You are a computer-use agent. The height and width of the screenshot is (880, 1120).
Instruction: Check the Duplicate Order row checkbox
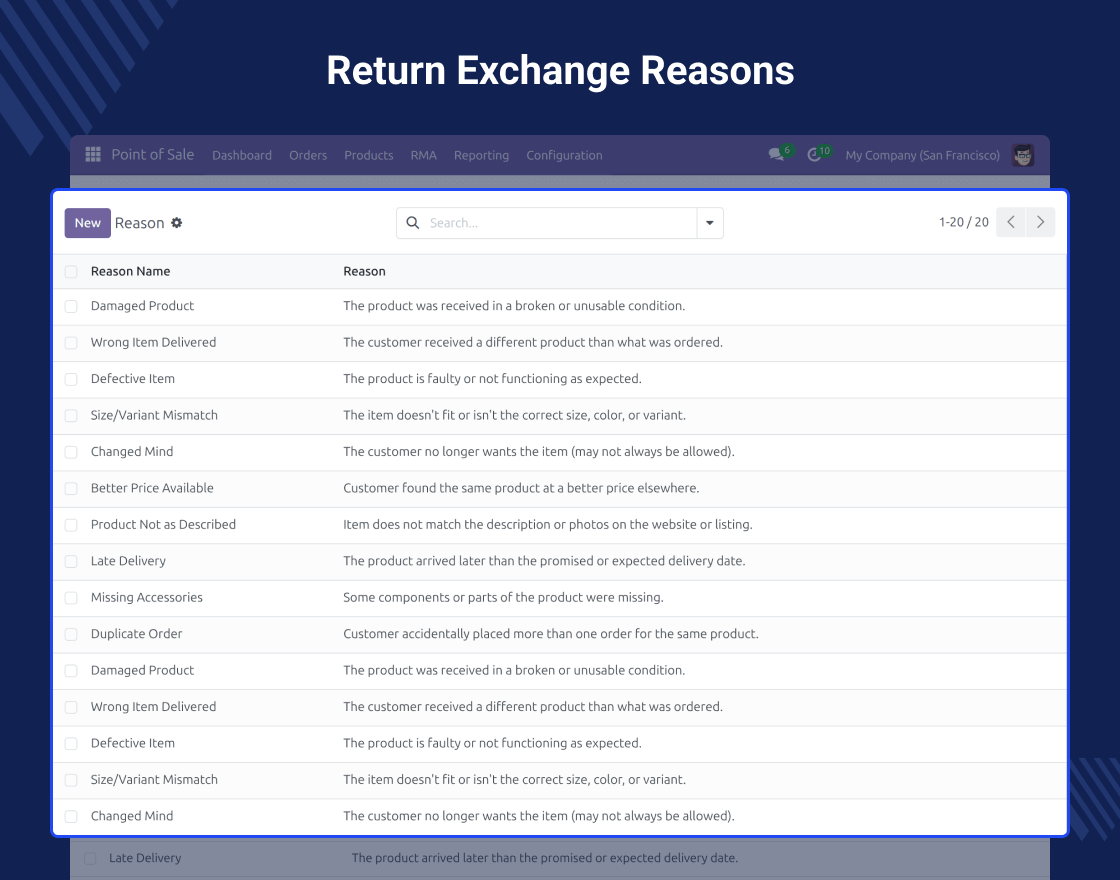pyautogui.click(x=71, y=634)
